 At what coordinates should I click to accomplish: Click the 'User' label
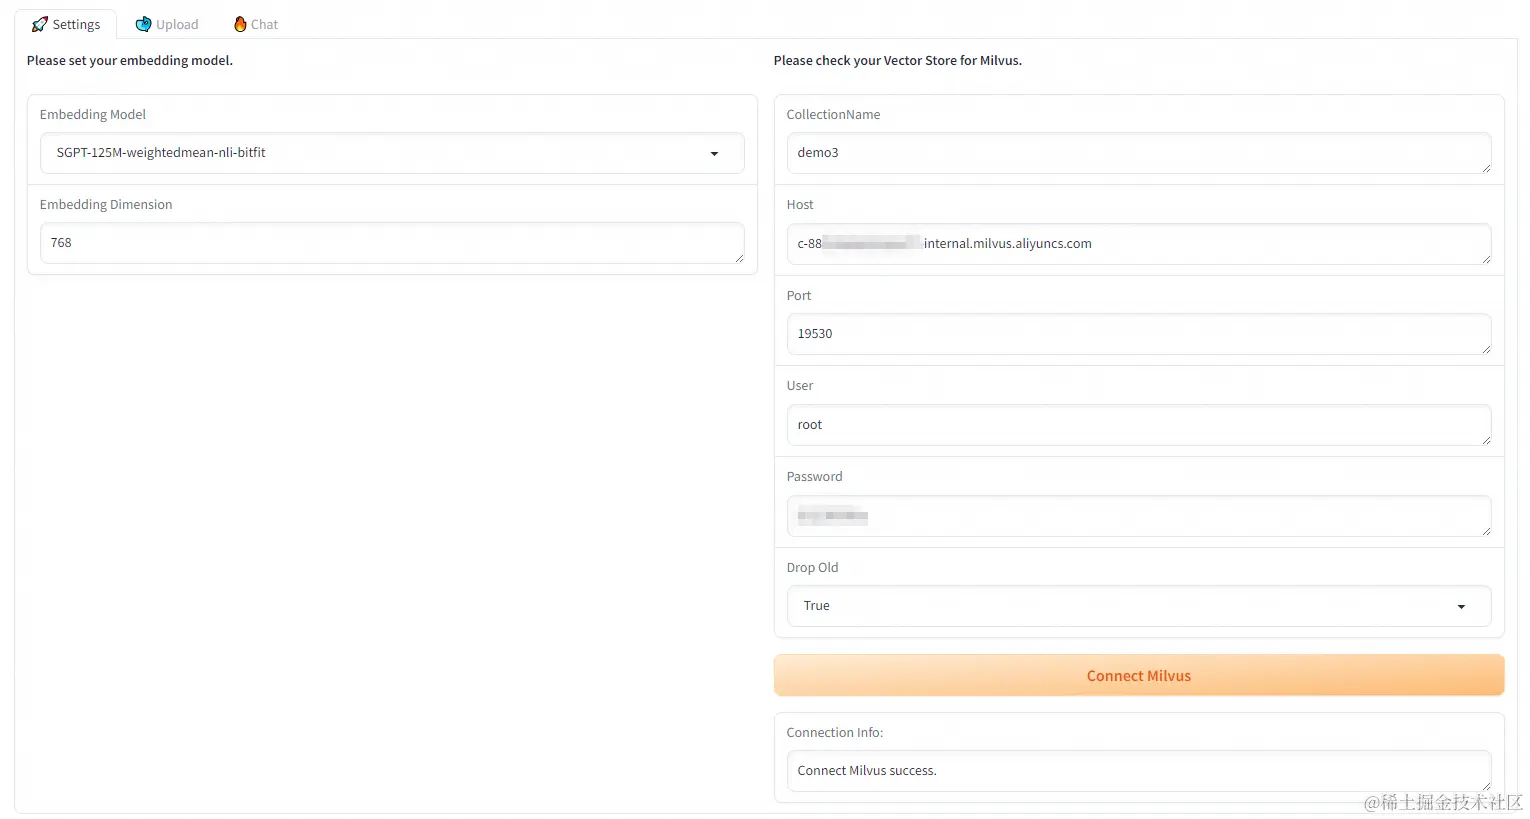[800, 386]
